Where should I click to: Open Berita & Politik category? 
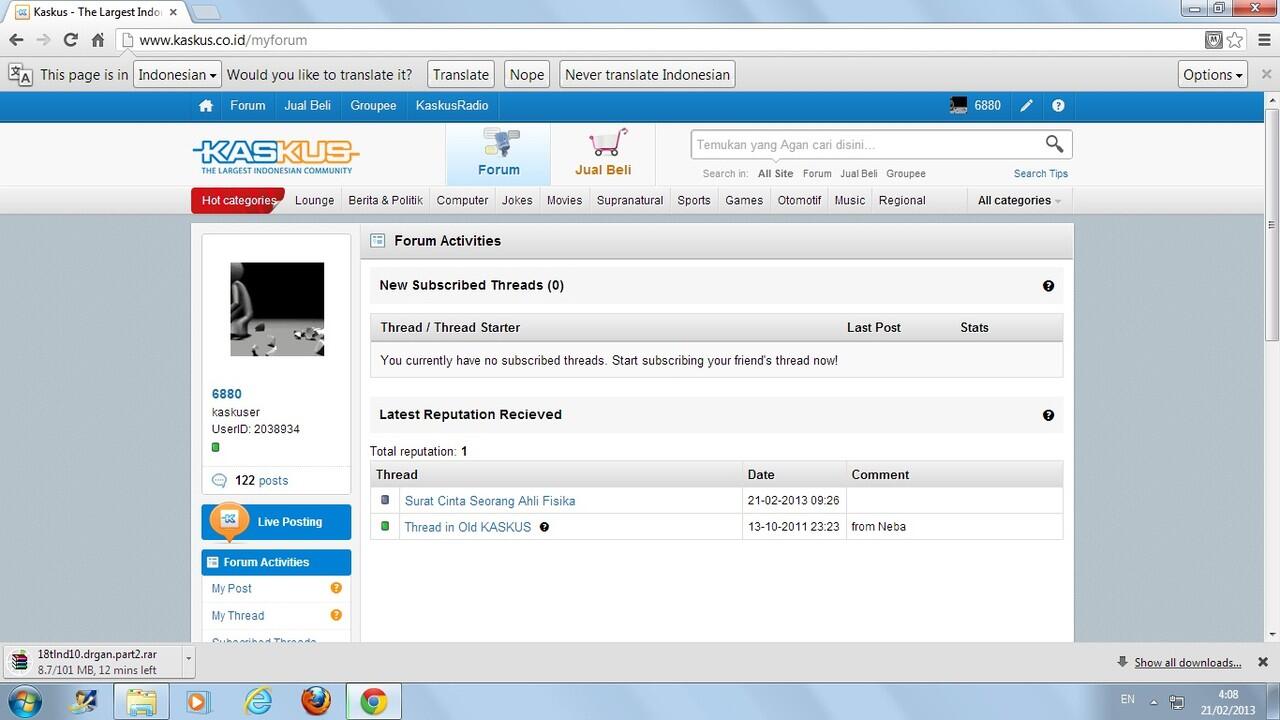tap(385, 200)
